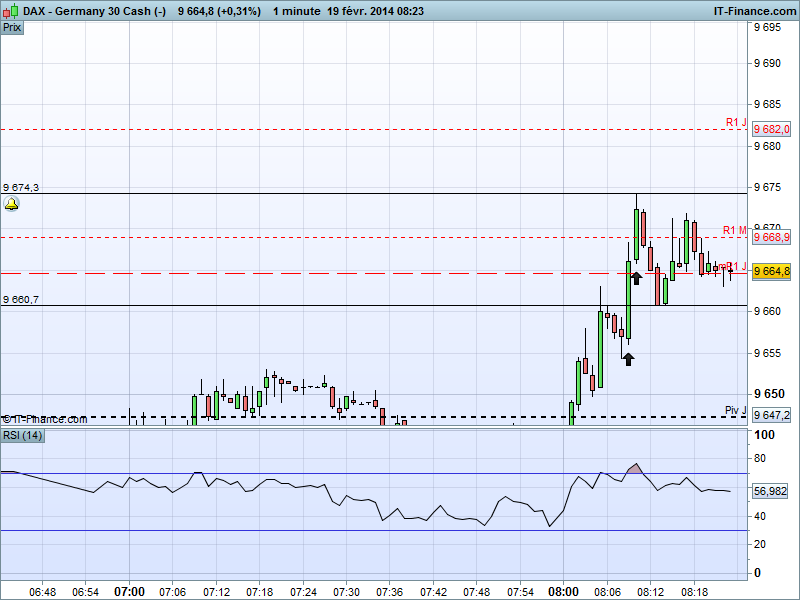Click the R1 J price tag 9 682,0
Image resolution: width=800 pixels, height=600 pixels.
pyautogui.click(x=771, y=129)
